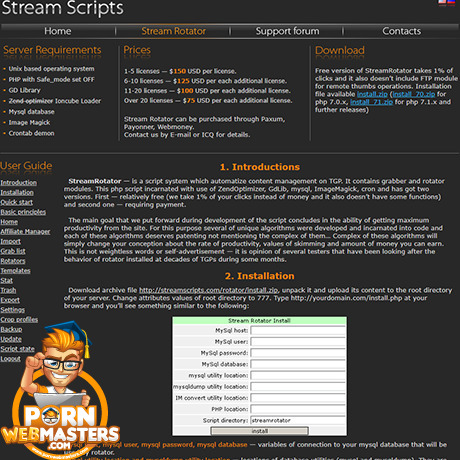Click the 'Stream Rotator Install' form header
Viewport: 460px width, 460px height.
coord(259,321)
